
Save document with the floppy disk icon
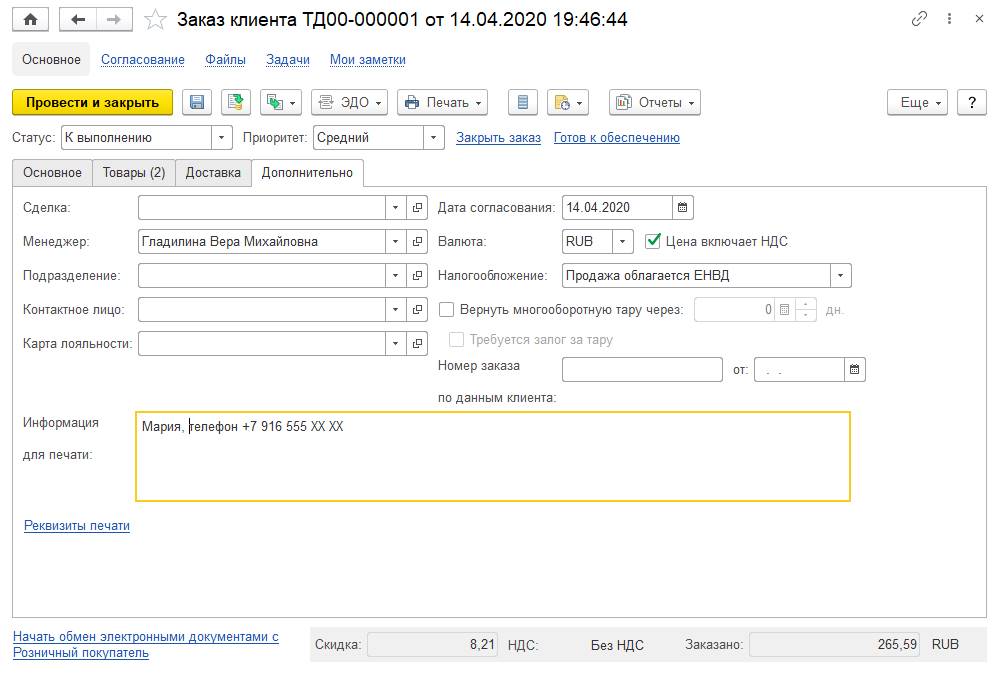197,103
